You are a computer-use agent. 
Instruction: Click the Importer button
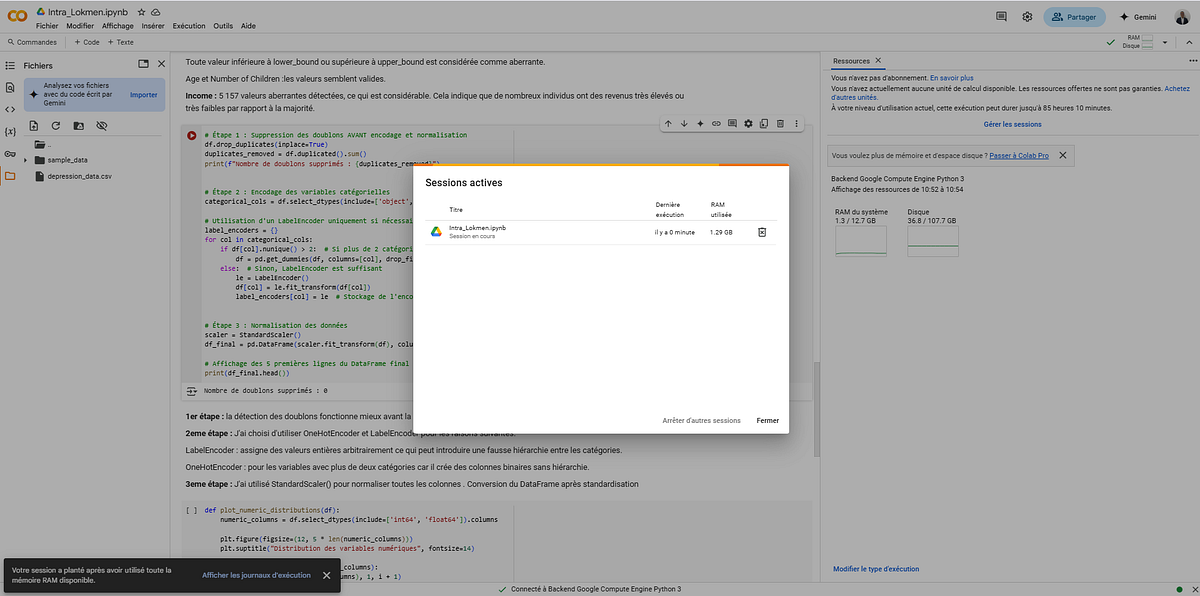[x=143, y=95]
